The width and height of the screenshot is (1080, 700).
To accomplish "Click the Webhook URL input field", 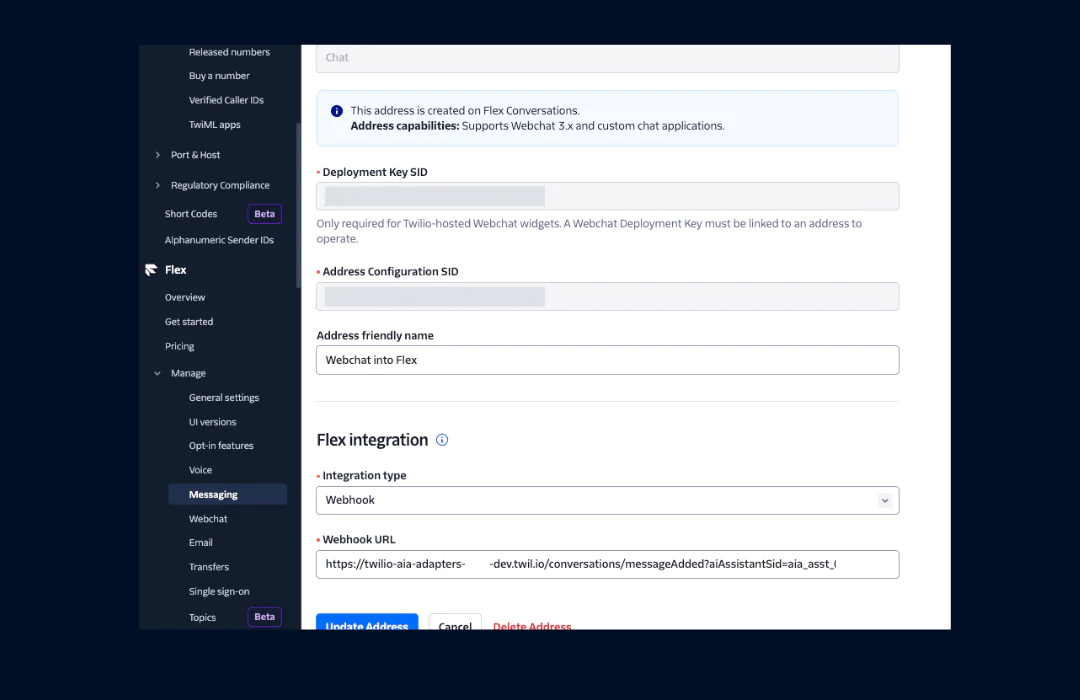I will coord(608,564).
